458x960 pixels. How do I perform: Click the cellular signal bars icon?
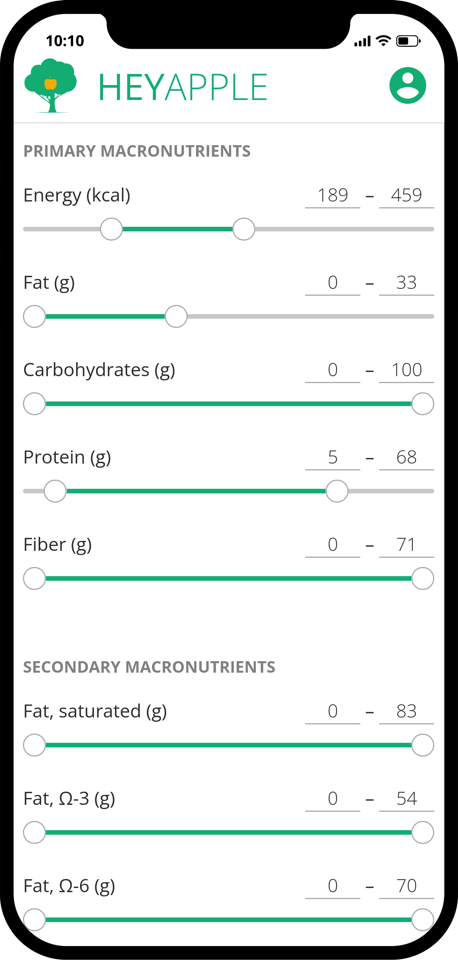coord(362,42)
